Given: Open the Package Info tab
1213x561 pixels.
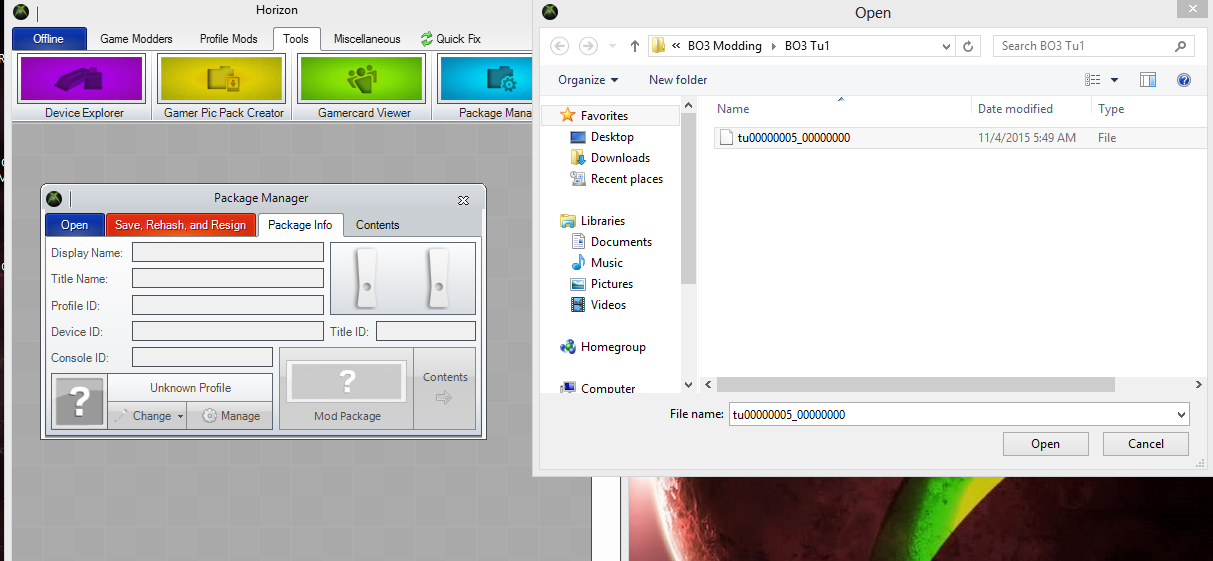Looking at the screenshot, I should tap(300, 225).
